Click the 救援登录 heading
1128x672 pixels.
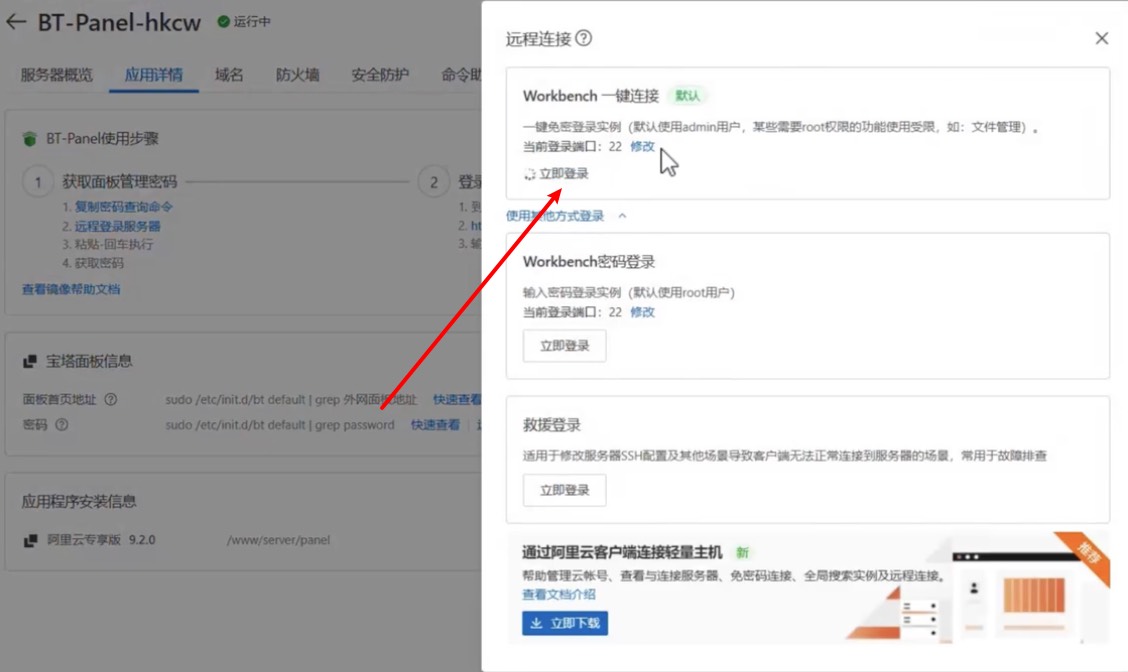552,425
